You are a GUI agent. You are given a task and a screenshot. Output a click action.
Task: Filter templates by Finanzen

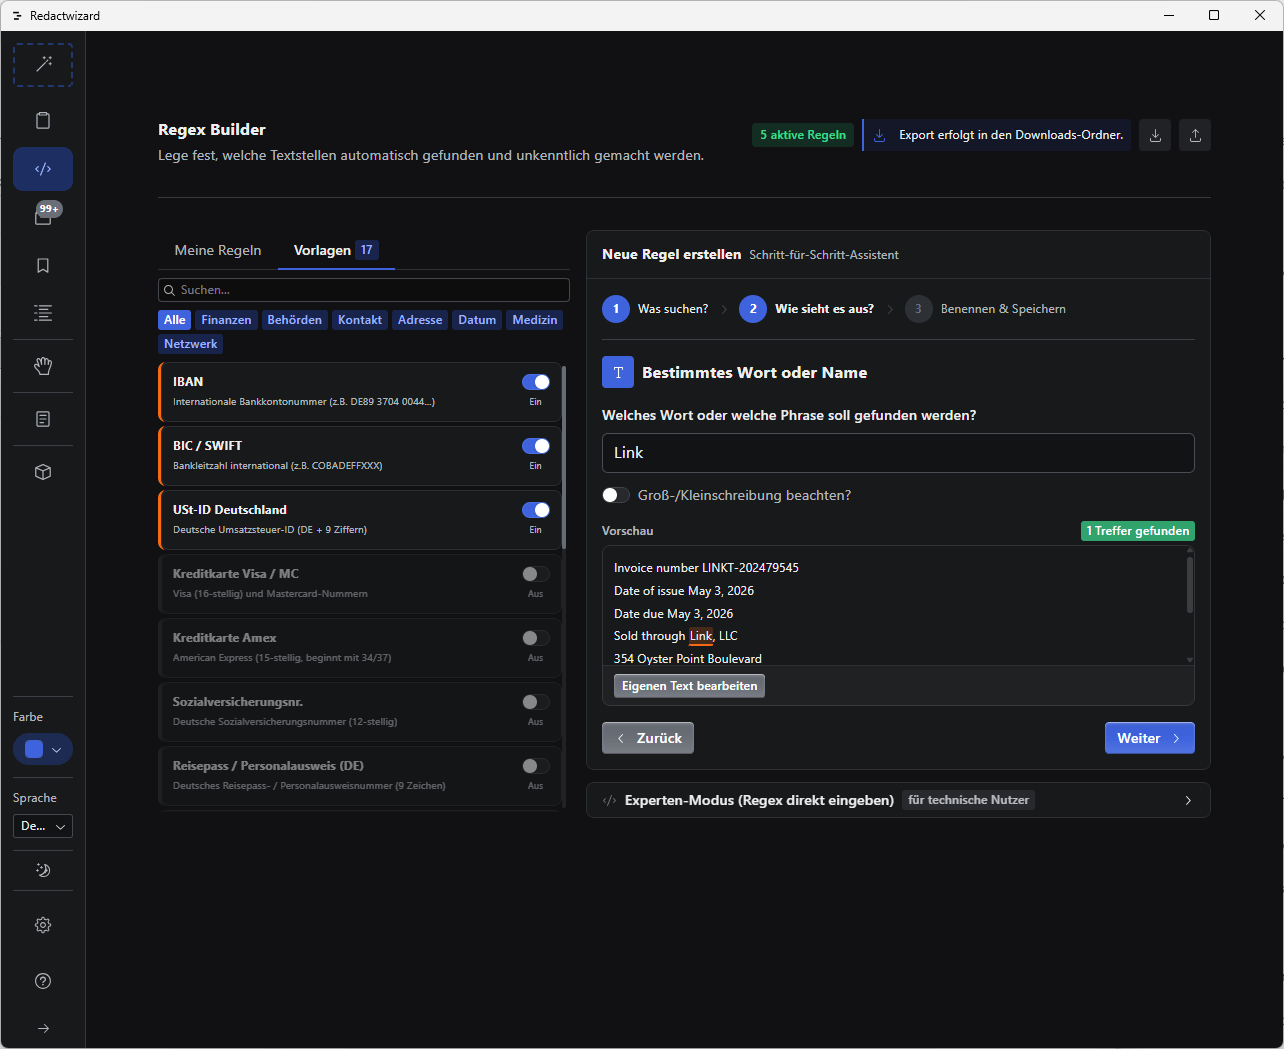226,320
